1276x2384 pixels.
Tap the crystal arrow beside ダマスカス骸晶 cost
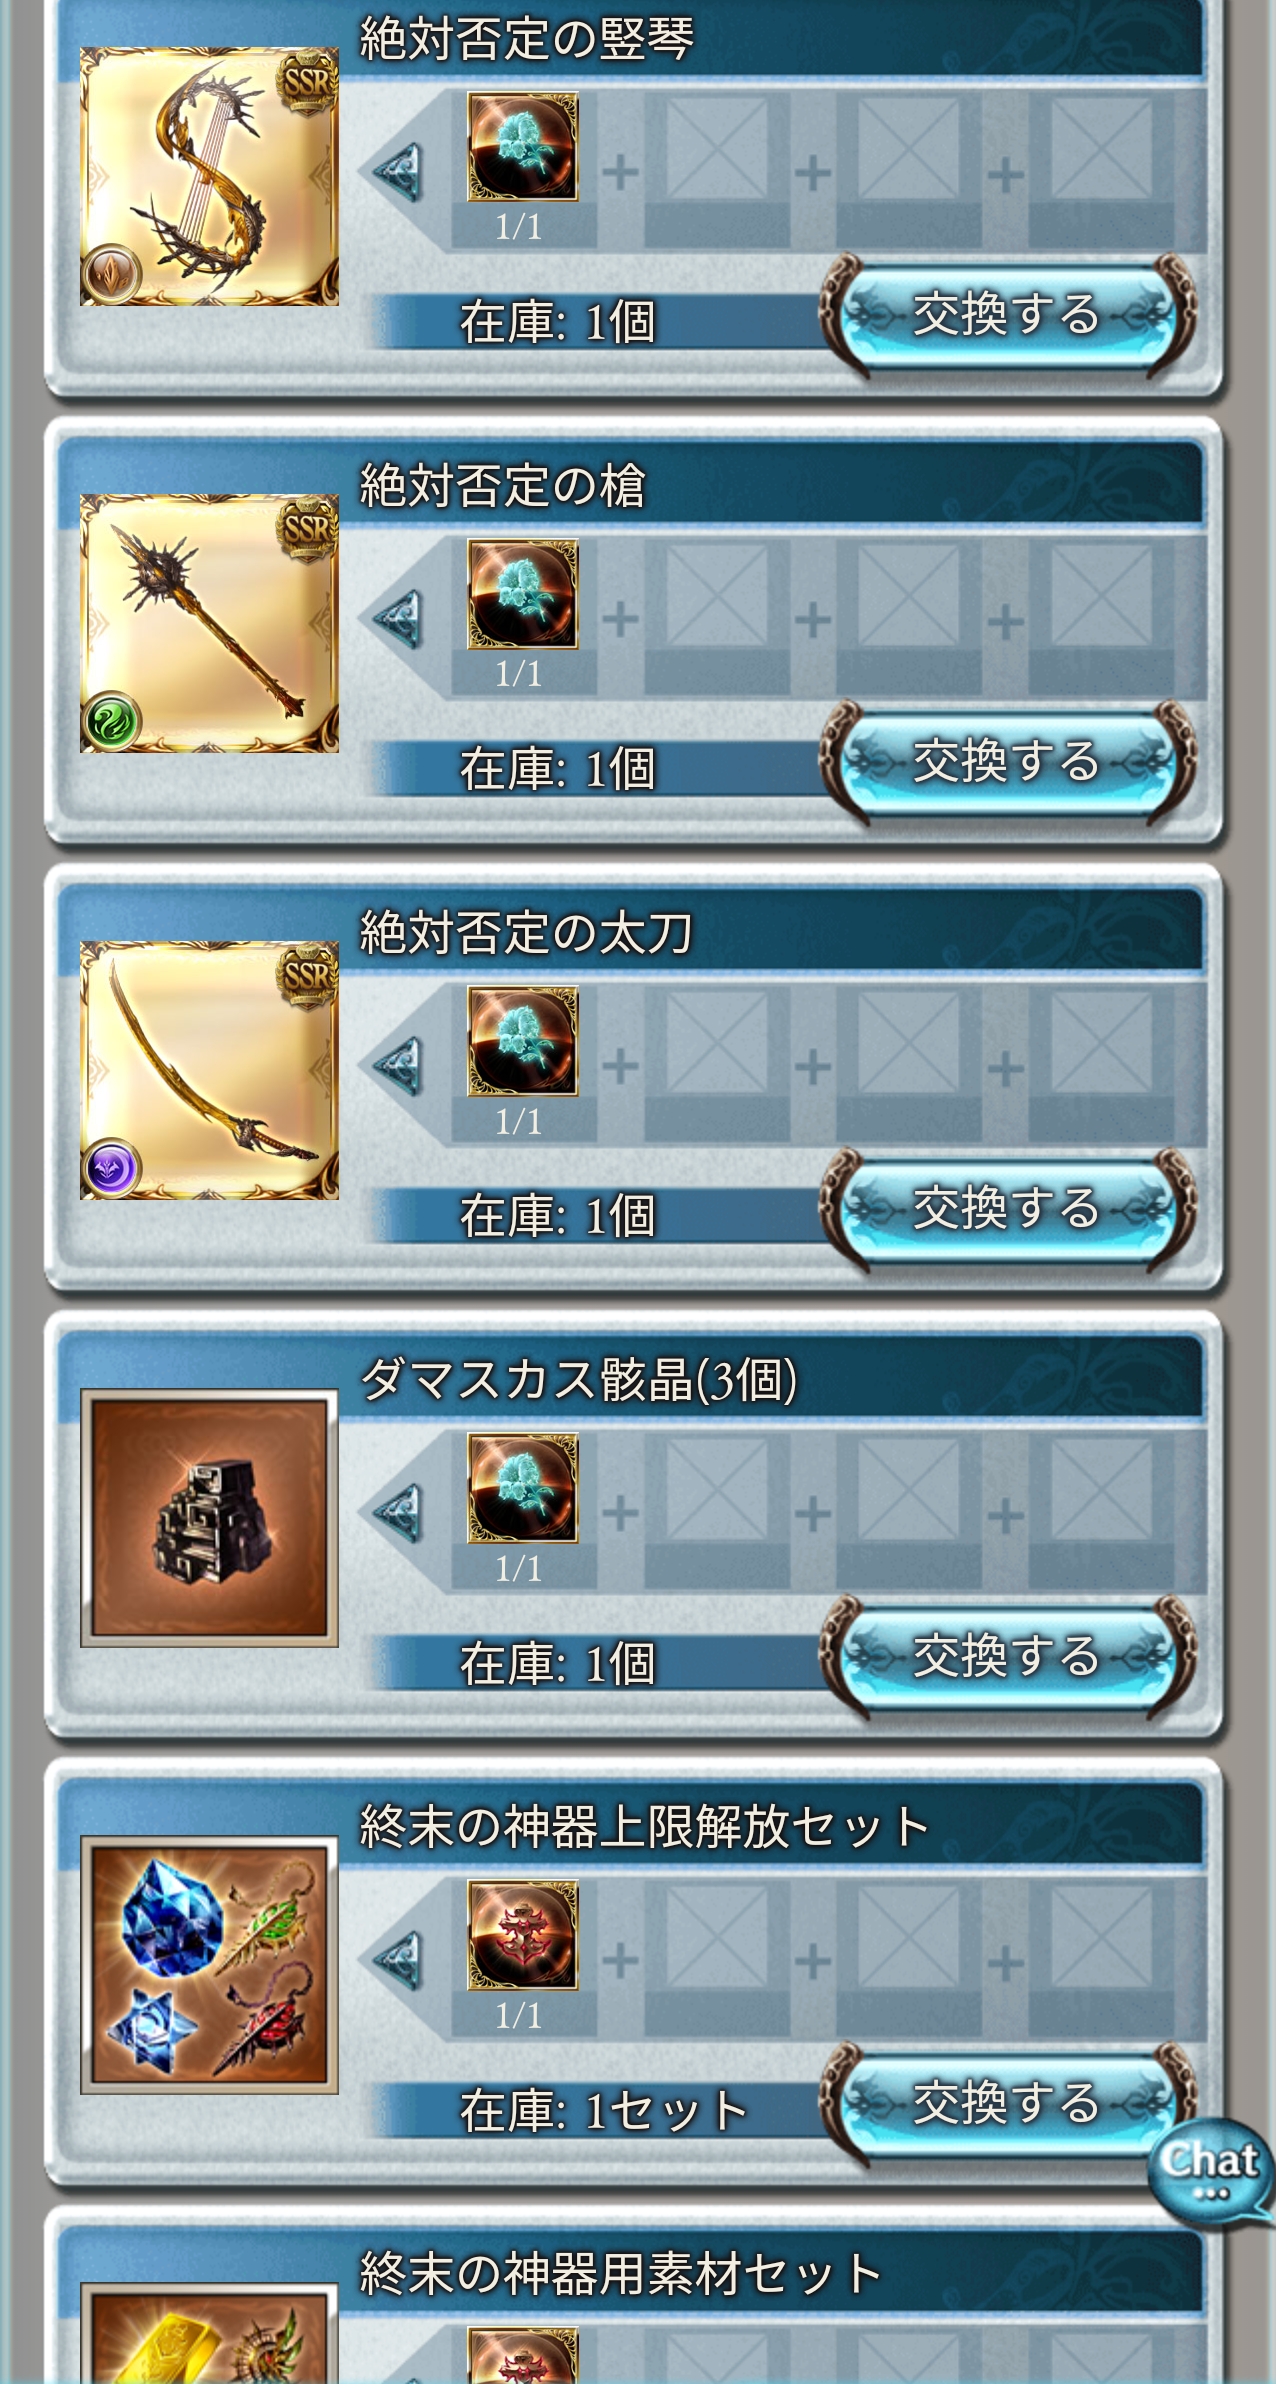pyautogui.click(x=398, y=1513)
